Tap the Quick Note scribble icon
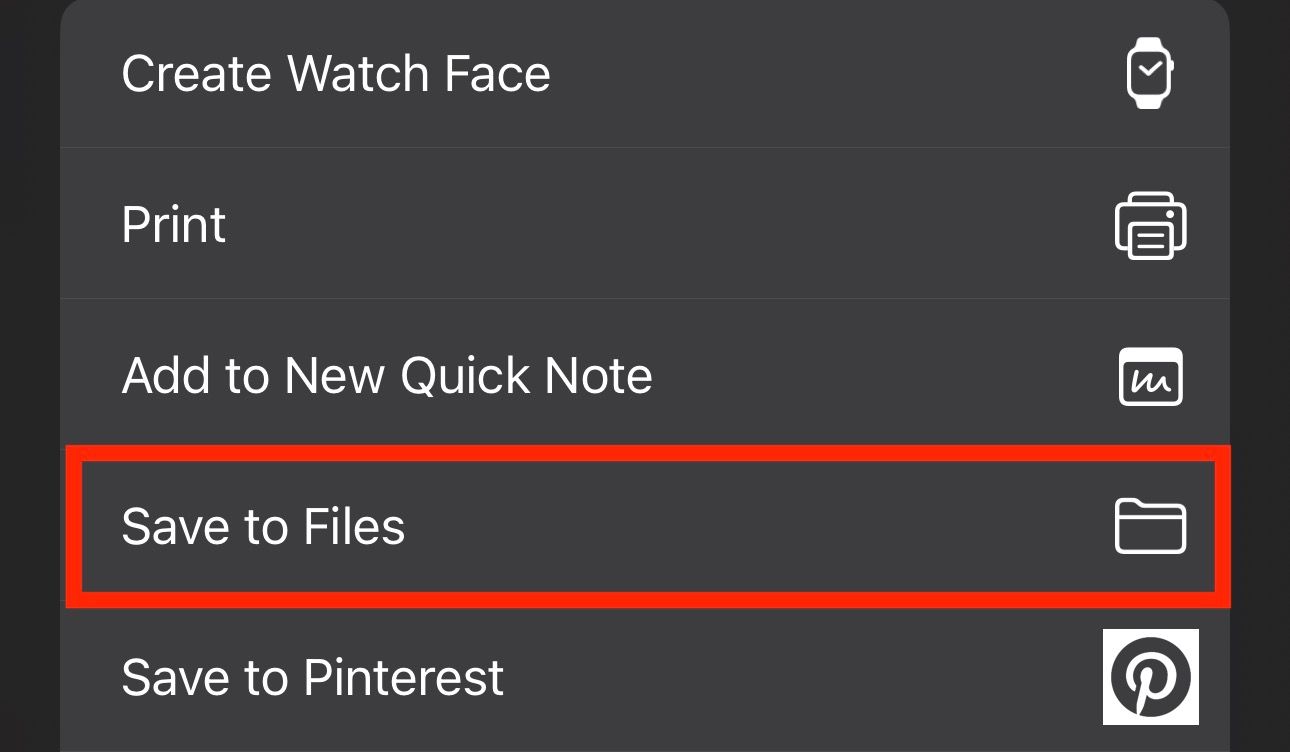The height and width of the screenshot is (752, 1290). [x=1150, y=377]
